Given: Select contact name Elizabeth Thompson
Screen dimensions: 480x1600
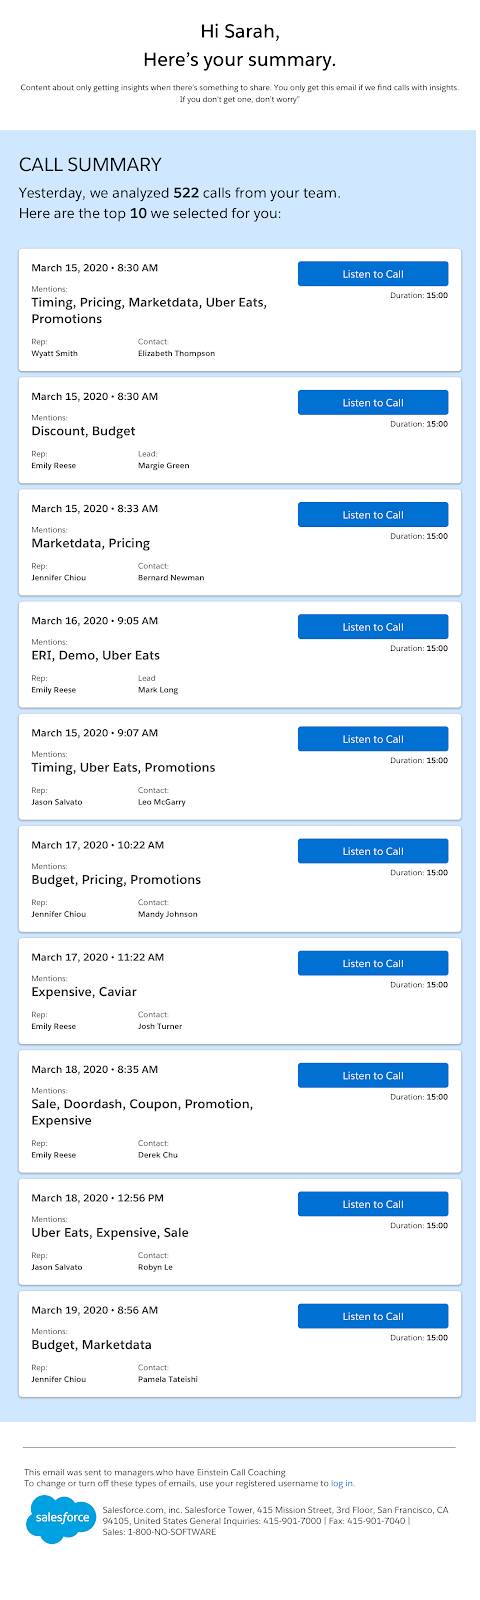Looking at the screenshot, I should click(176, 353).
